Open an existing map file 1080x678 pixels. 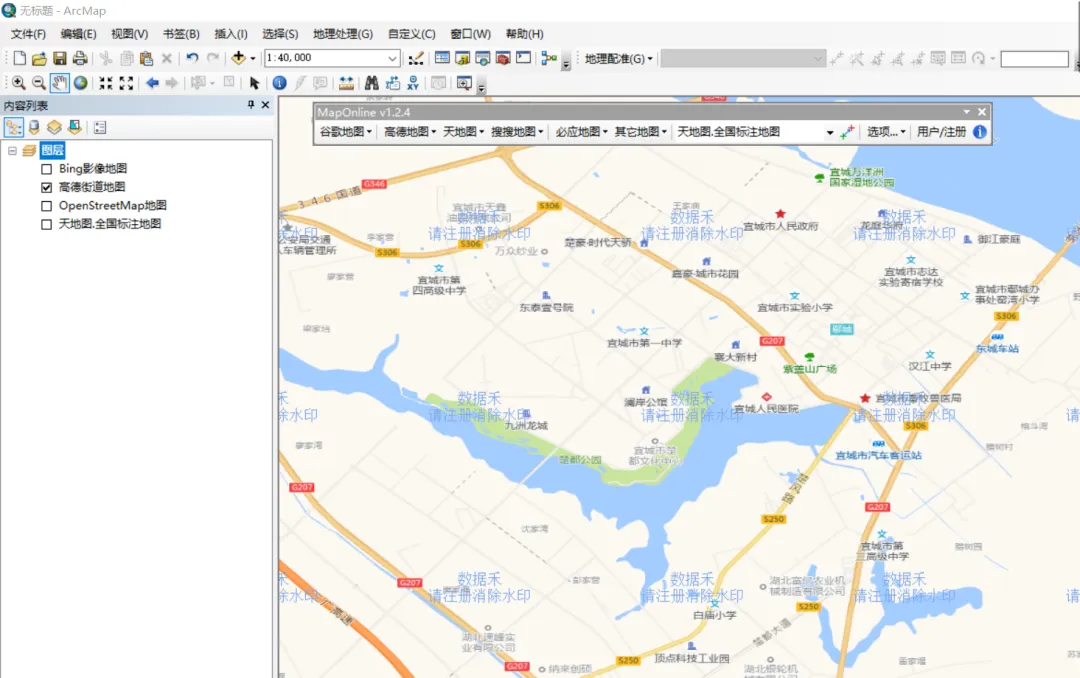click(39, 59)
